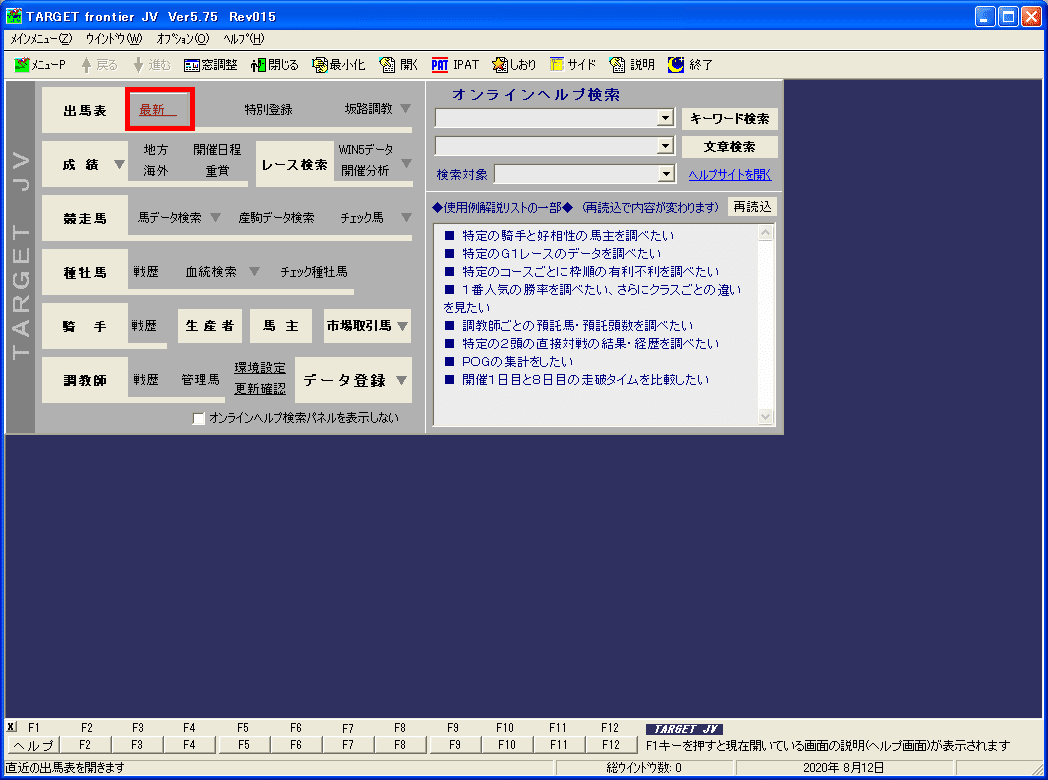1048x780 pixels.
Task: Click 特別登録 item
Action: [x=268, y=110]
